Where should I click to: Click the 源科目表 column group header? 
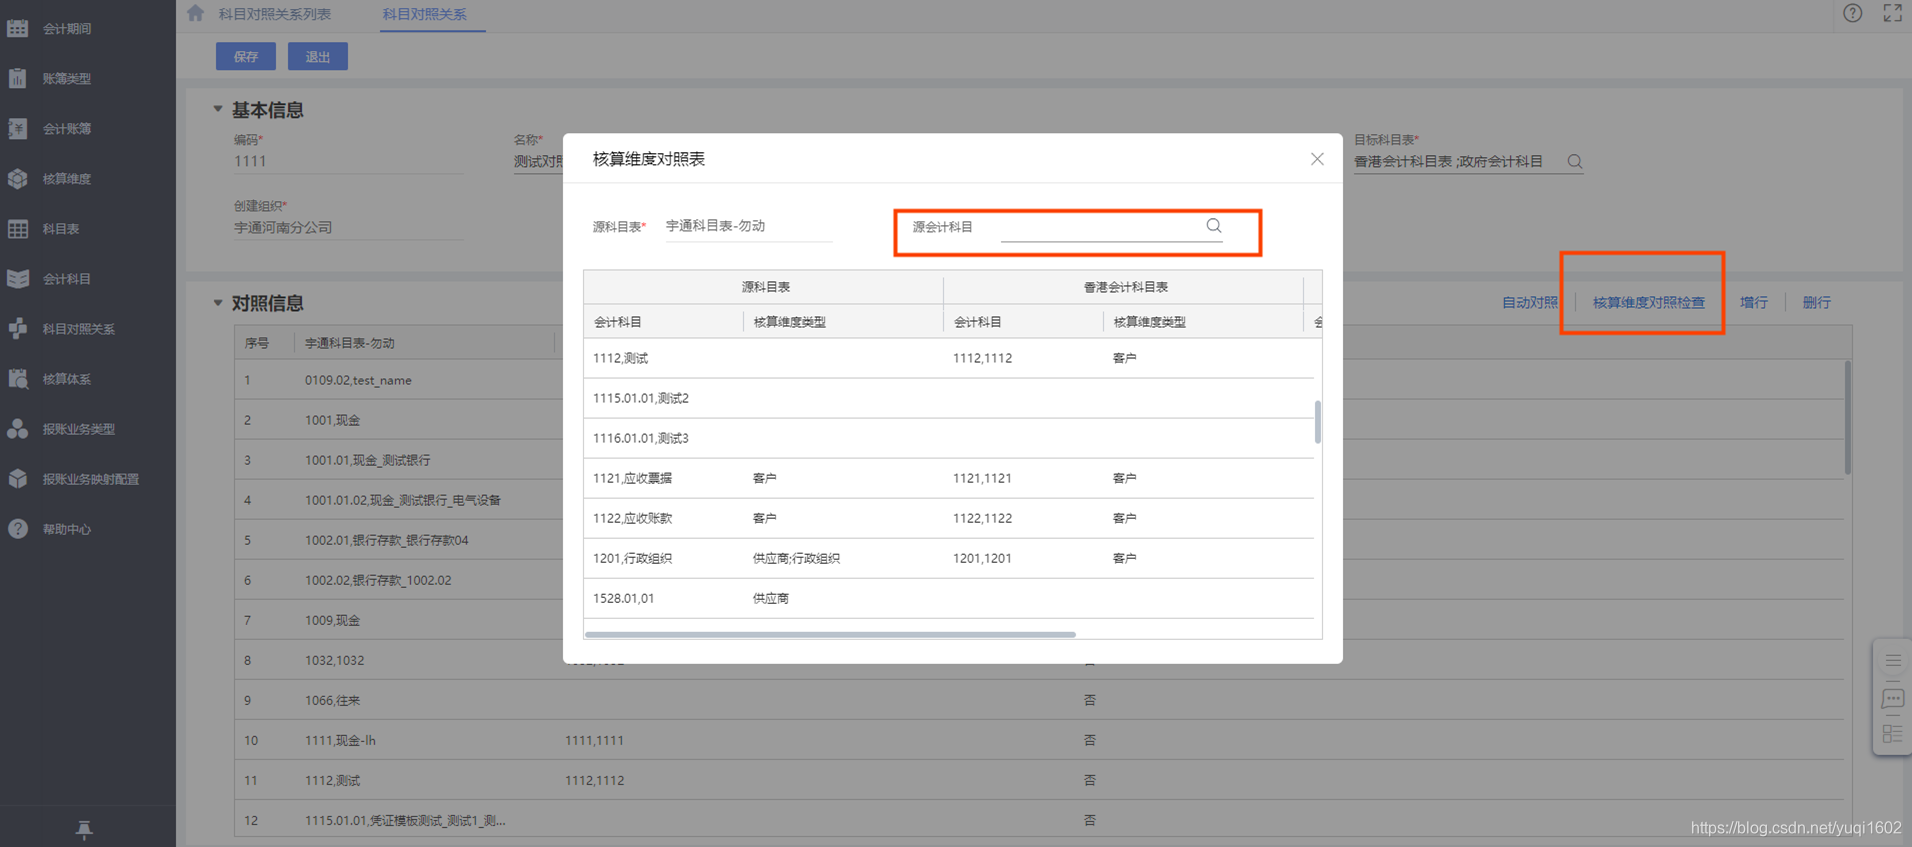pos(765,287)
